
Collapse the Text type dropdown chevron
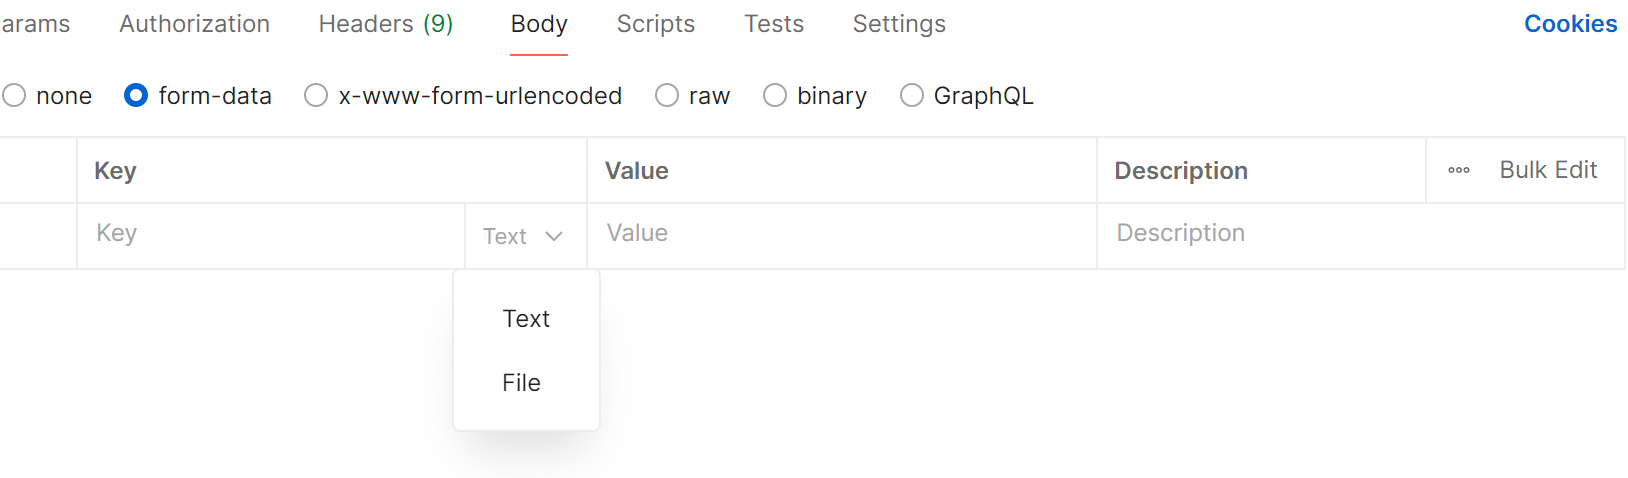pos(554,237)
